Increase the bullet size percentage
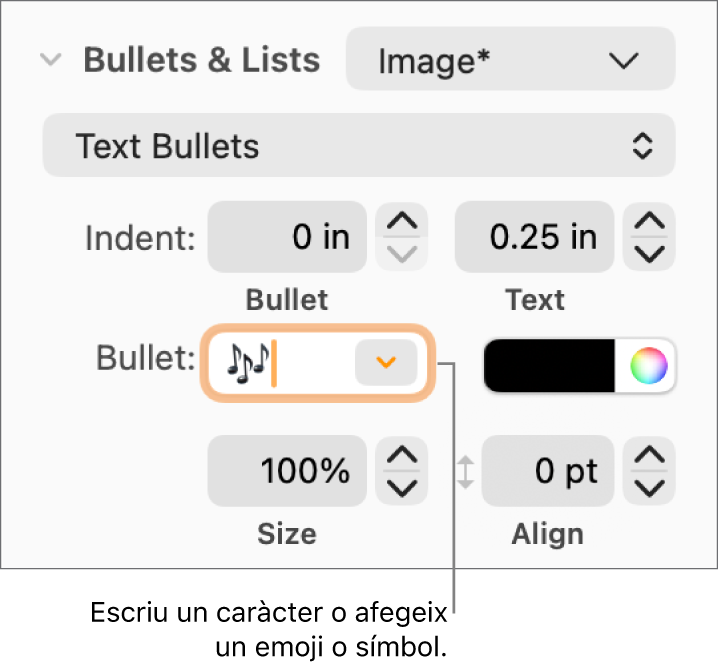 point(401,457)
